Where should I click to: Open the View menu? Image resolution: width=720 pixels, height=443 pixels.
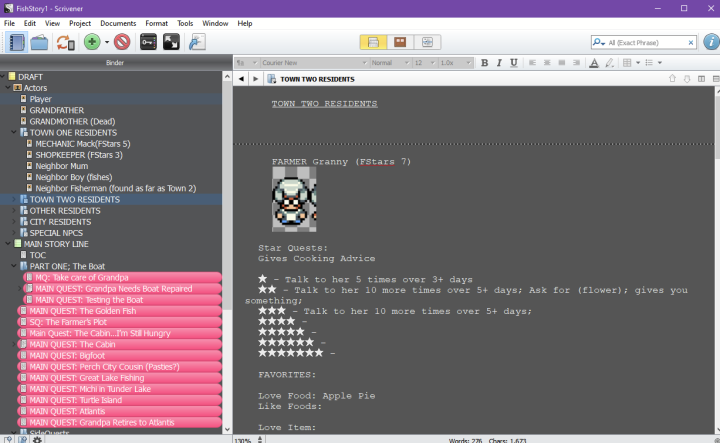pyautogui.click(x=52, y=23)
